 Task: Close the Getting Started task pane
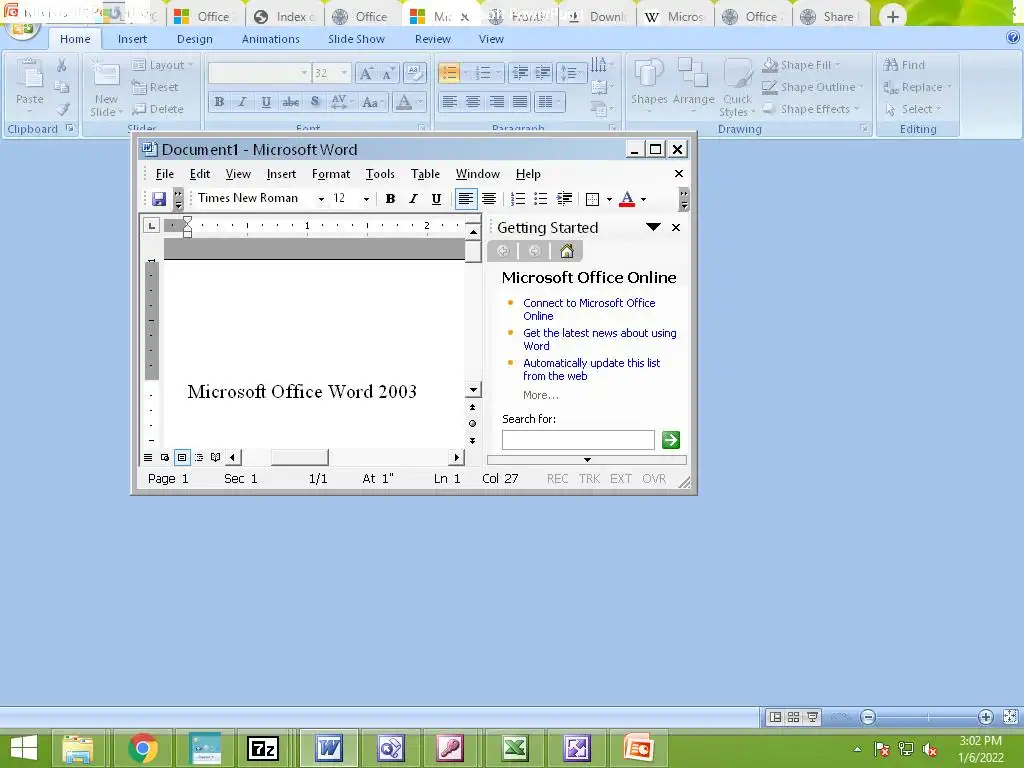(676, 227)
